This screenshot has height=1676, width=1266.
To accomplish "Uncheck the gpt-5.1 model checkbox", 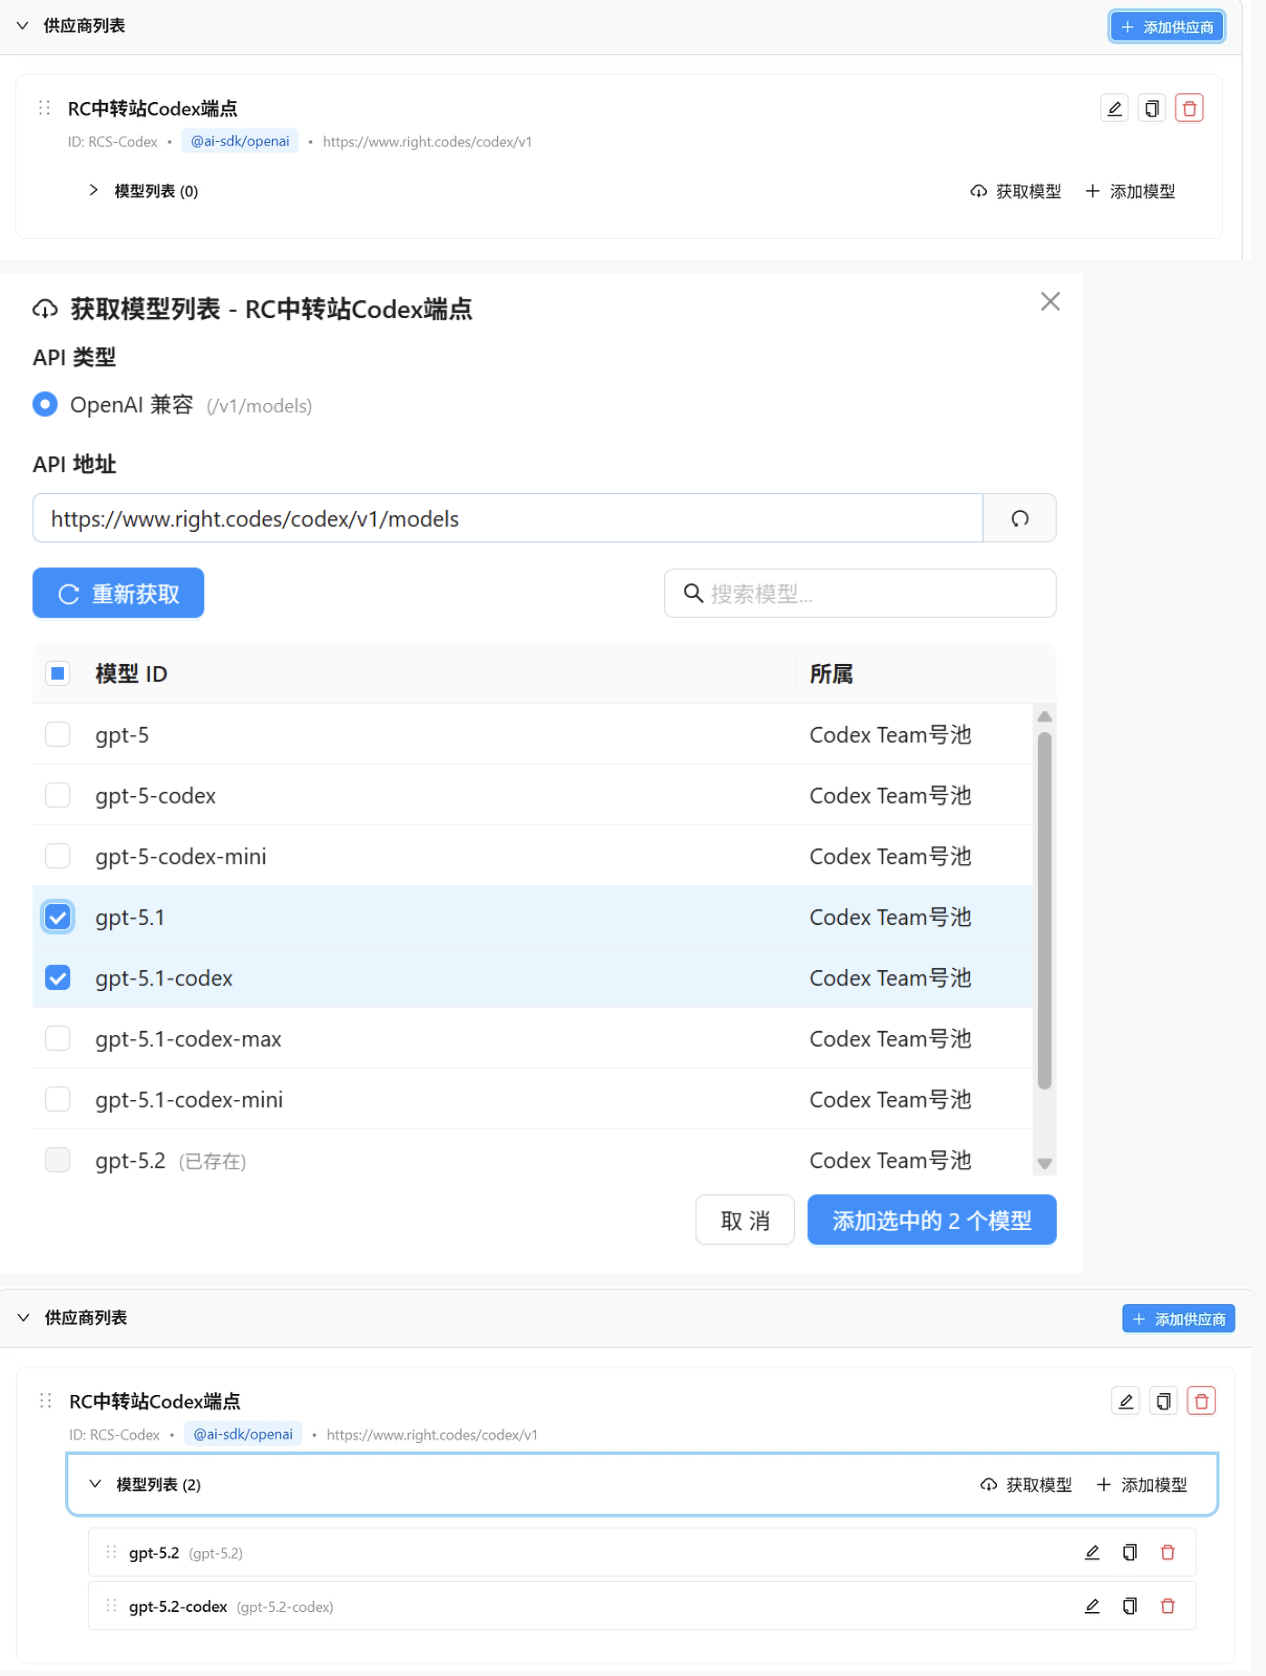I will coord(58,917).
